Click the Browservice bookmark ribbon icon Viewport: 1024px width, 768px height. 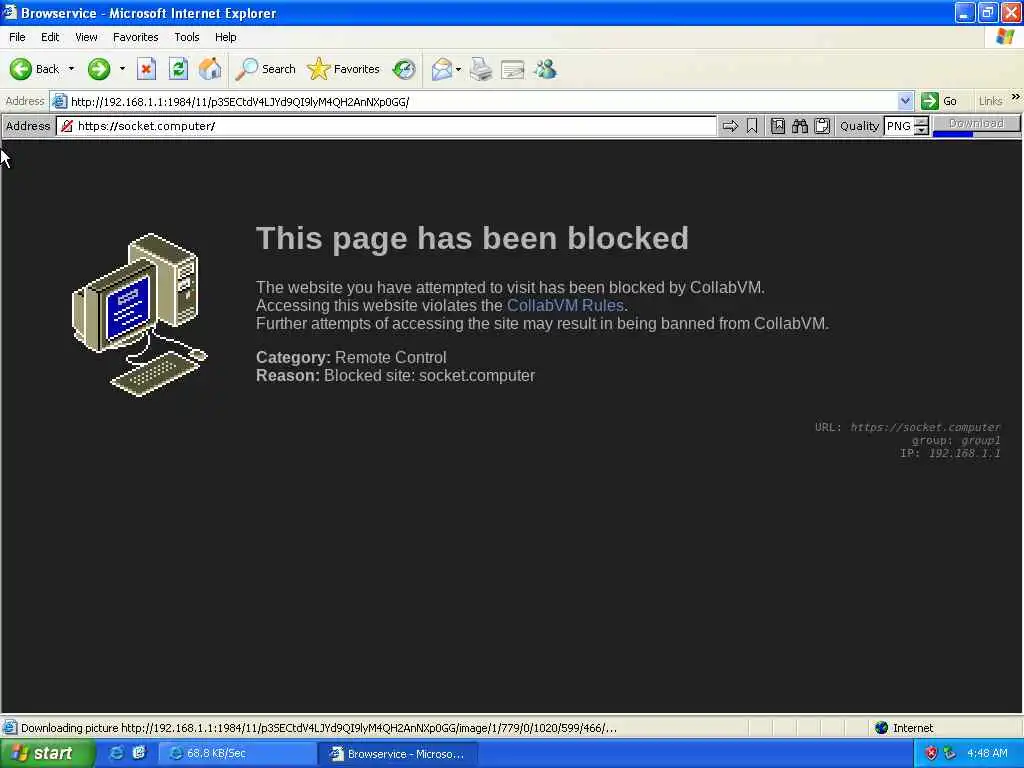[x=752, y=126]
